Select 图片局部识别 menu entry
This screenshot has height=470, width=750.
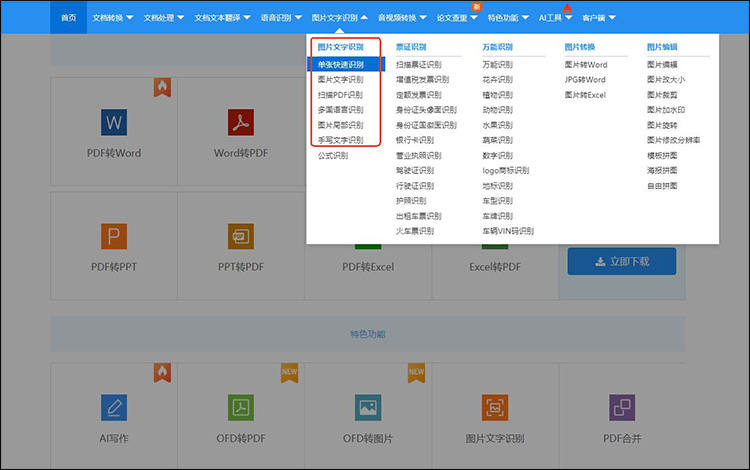click(x=341, y=125)
